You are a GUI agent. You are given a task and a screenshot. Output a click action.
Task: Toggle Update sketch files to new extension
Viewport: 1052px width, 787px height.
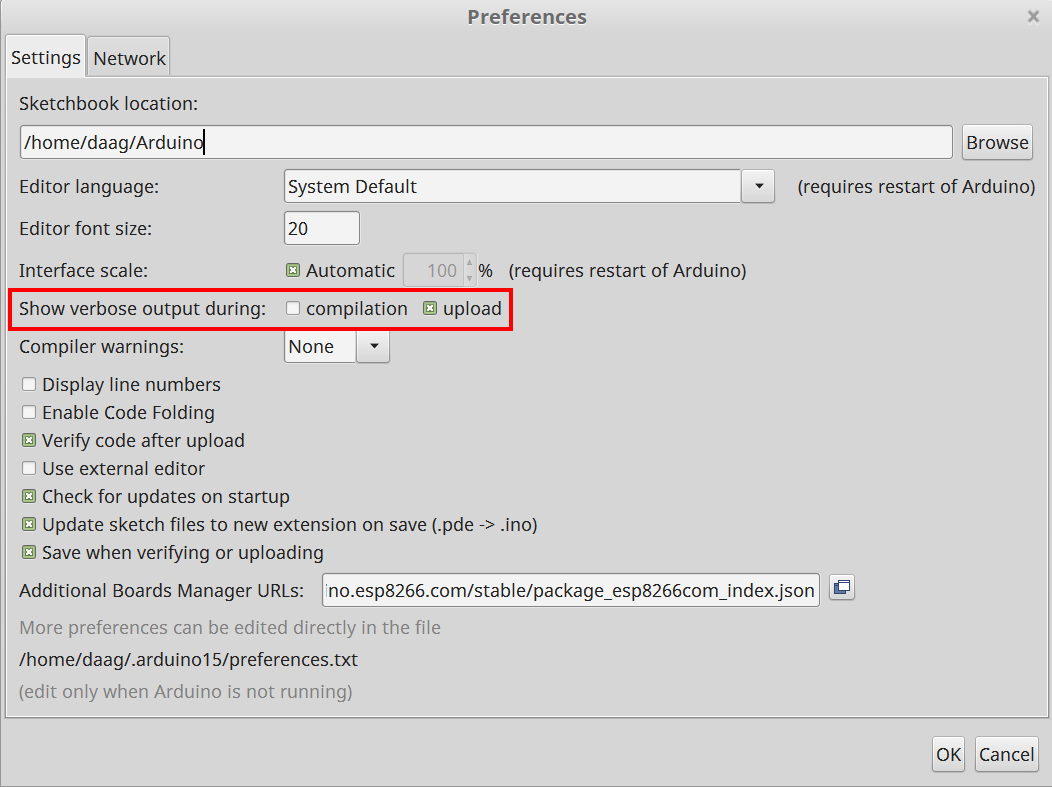click(x=29, y=525)
